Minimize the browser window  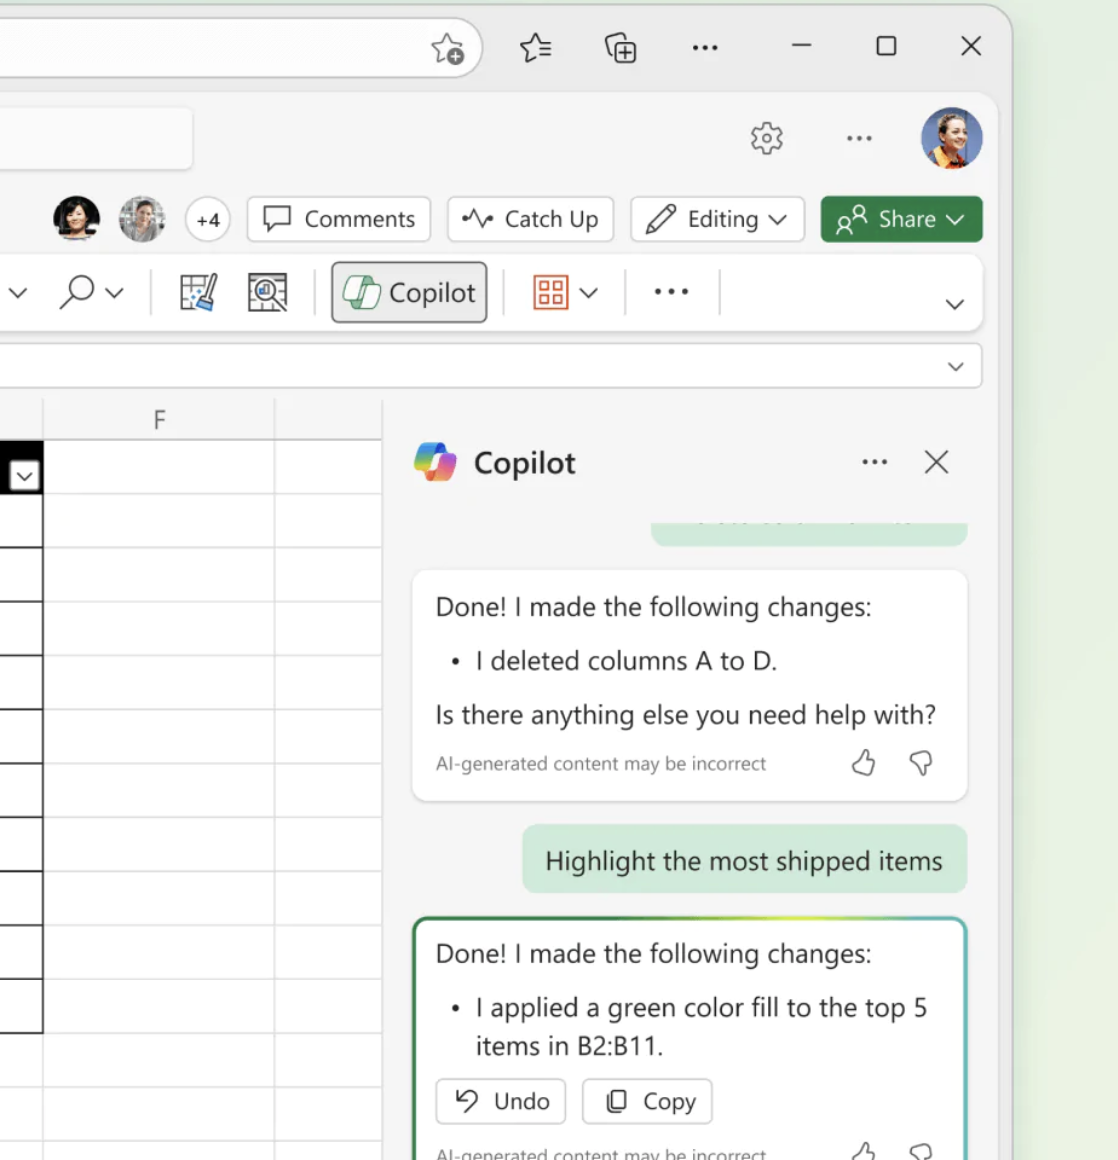(801, 46)
